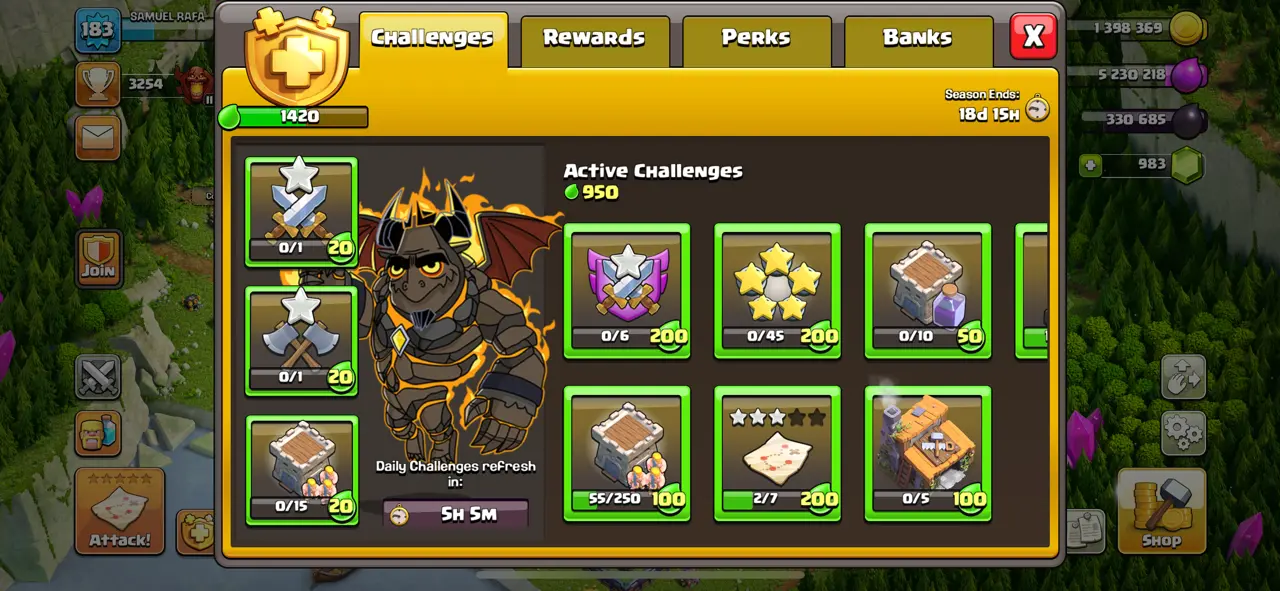1280x591 pixels.
Task: Select the Challenges tab
Action: pos(433,40)
